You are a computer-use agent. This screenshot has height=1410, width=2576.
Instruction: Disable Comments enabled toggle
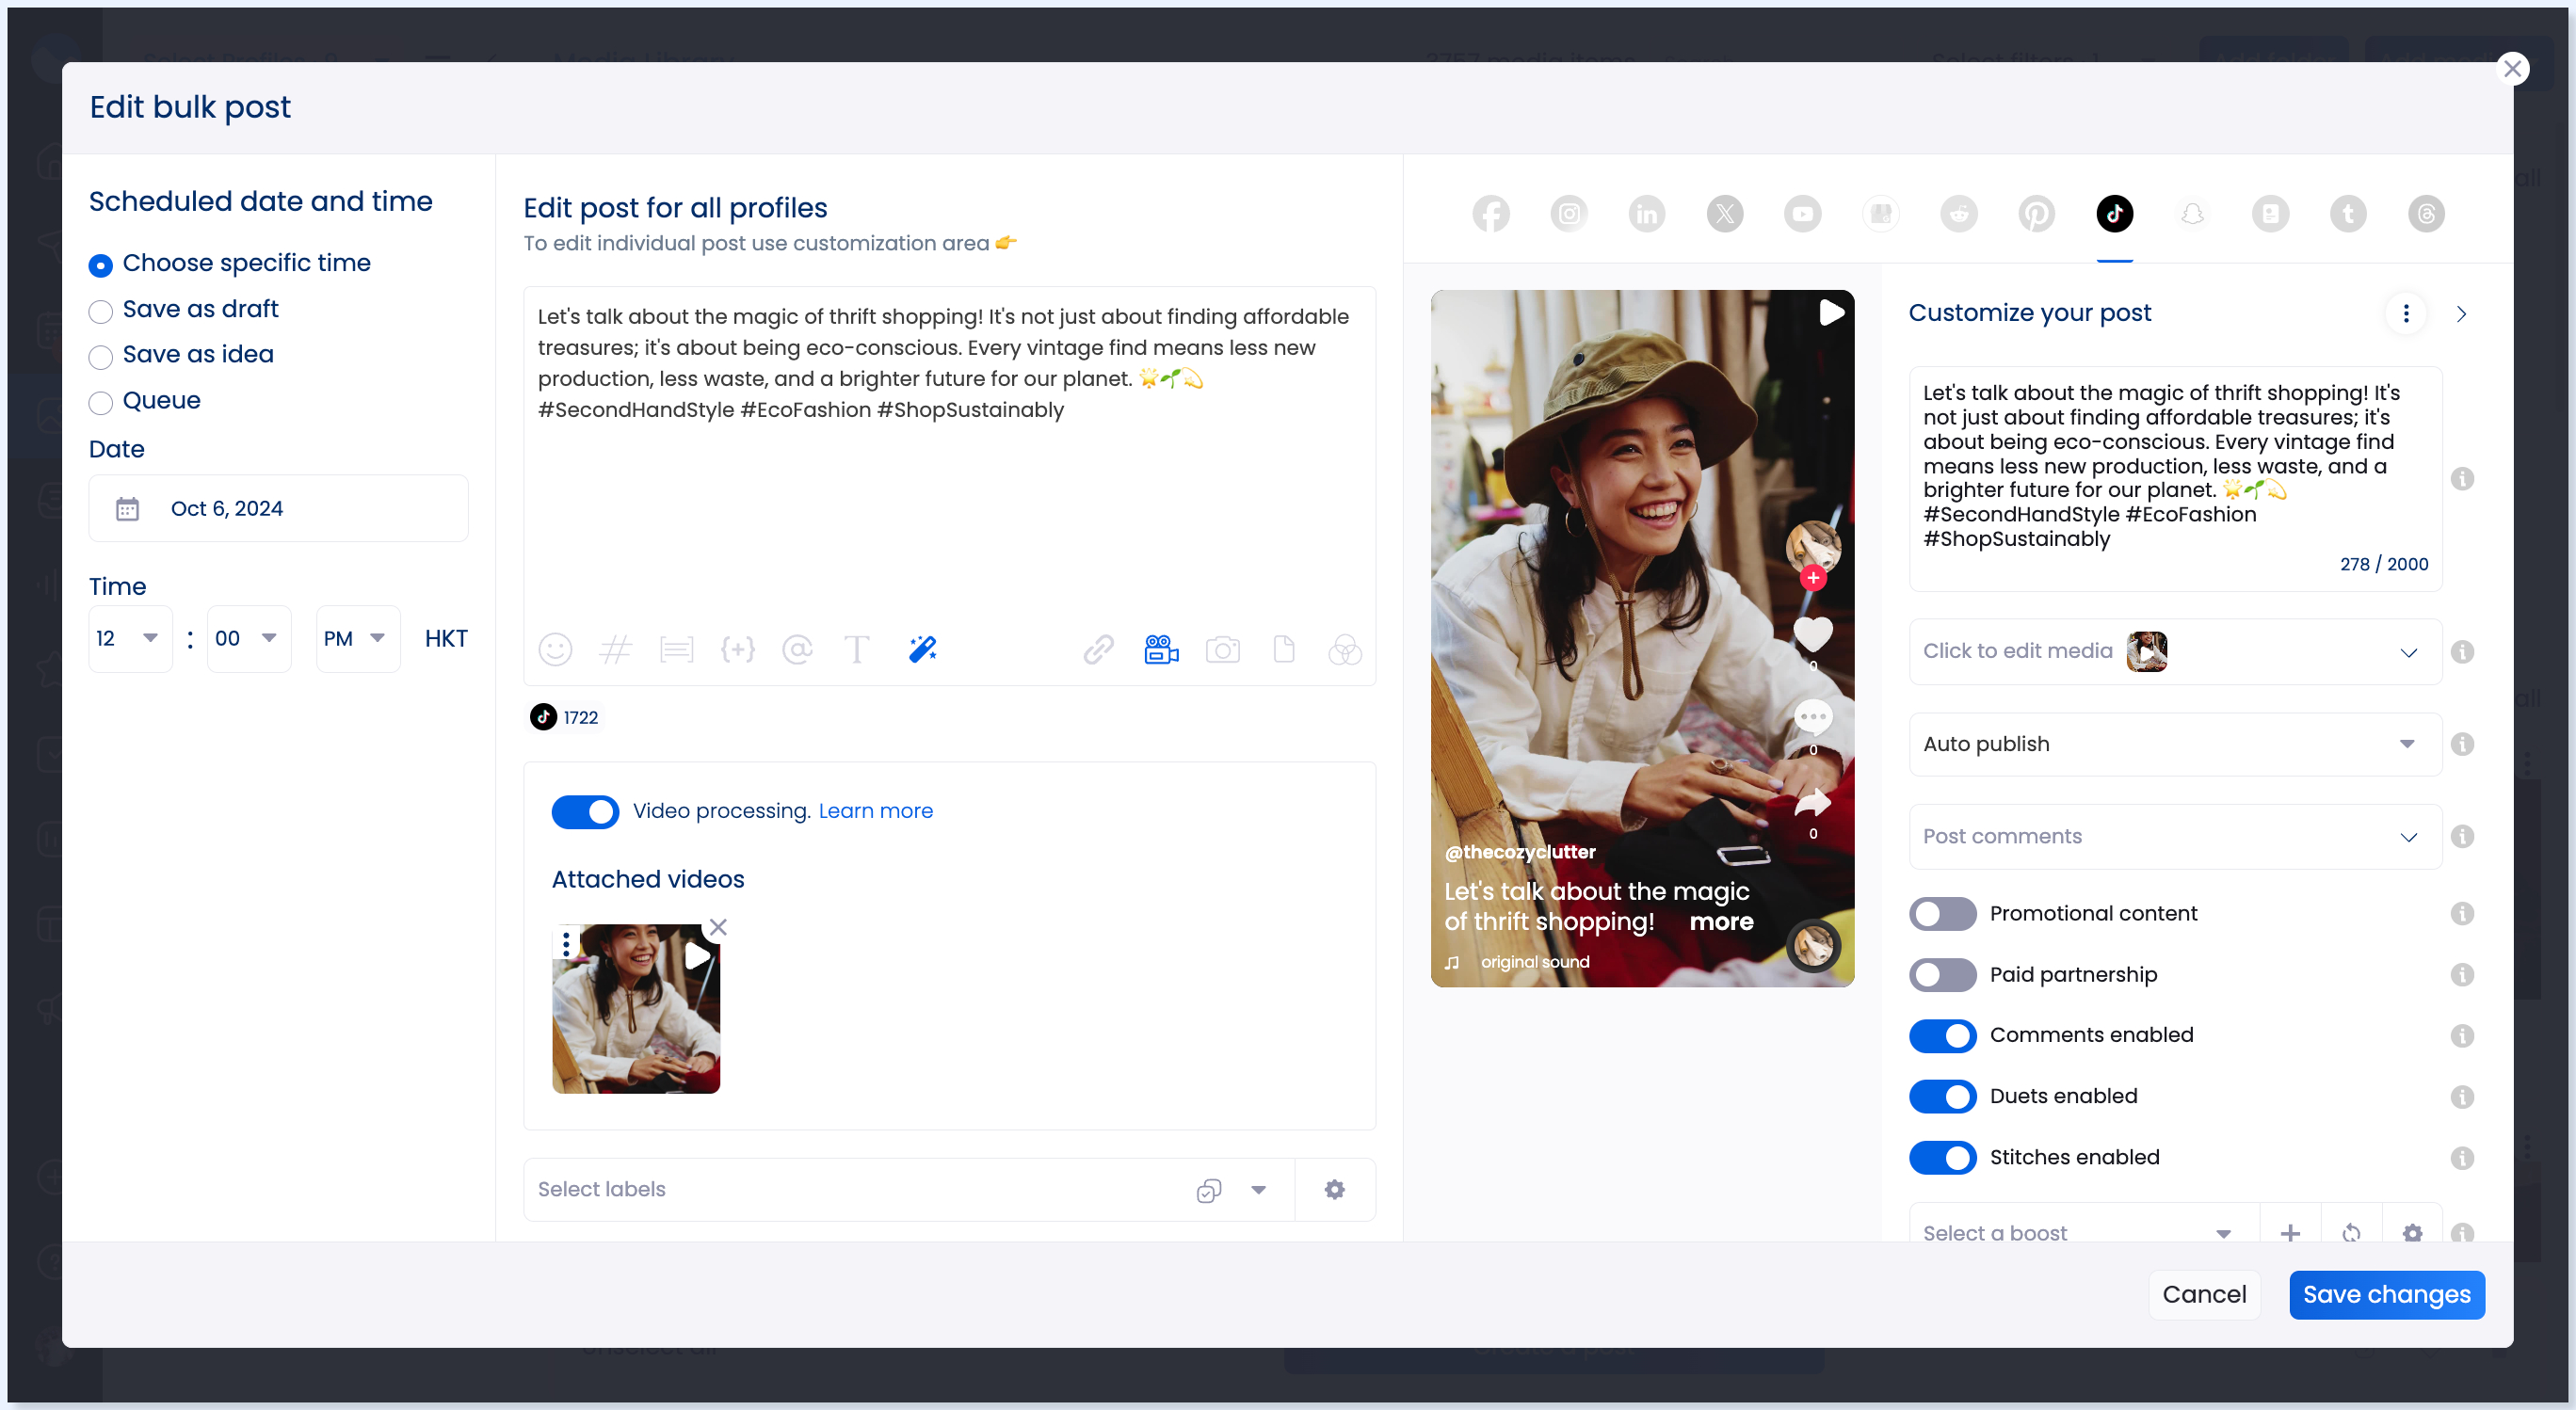tap(1942, 1035)
